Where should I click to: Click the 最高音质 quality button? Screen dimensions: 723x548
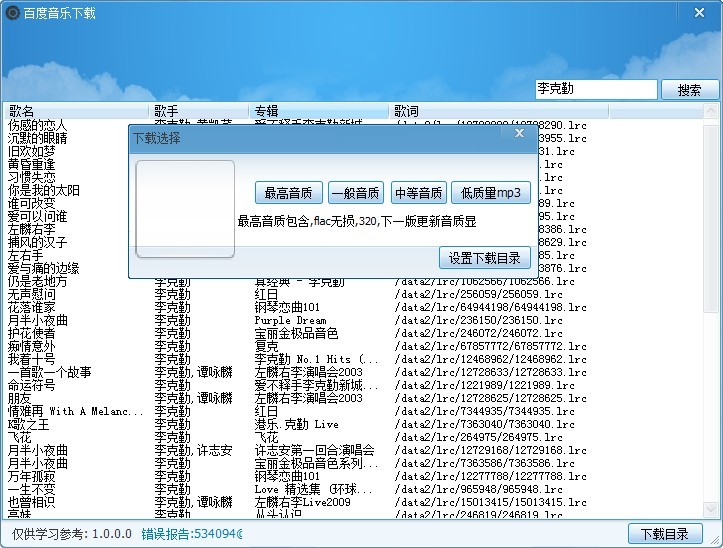[x=289, y=193]
